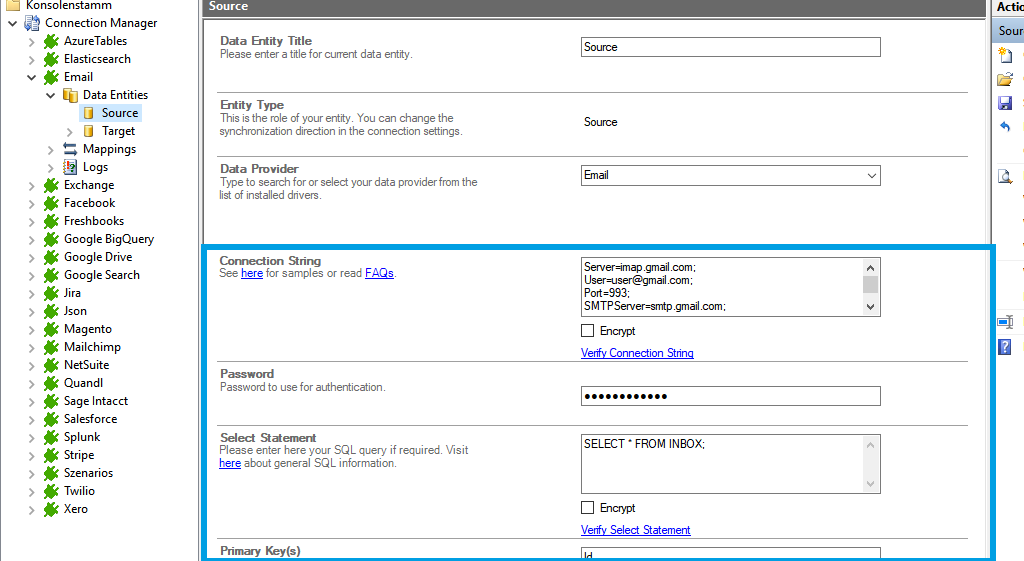Click the preview magnifier icon in Actions pane
This screenshot has height=561, width=1024.
click(1005, 177)
